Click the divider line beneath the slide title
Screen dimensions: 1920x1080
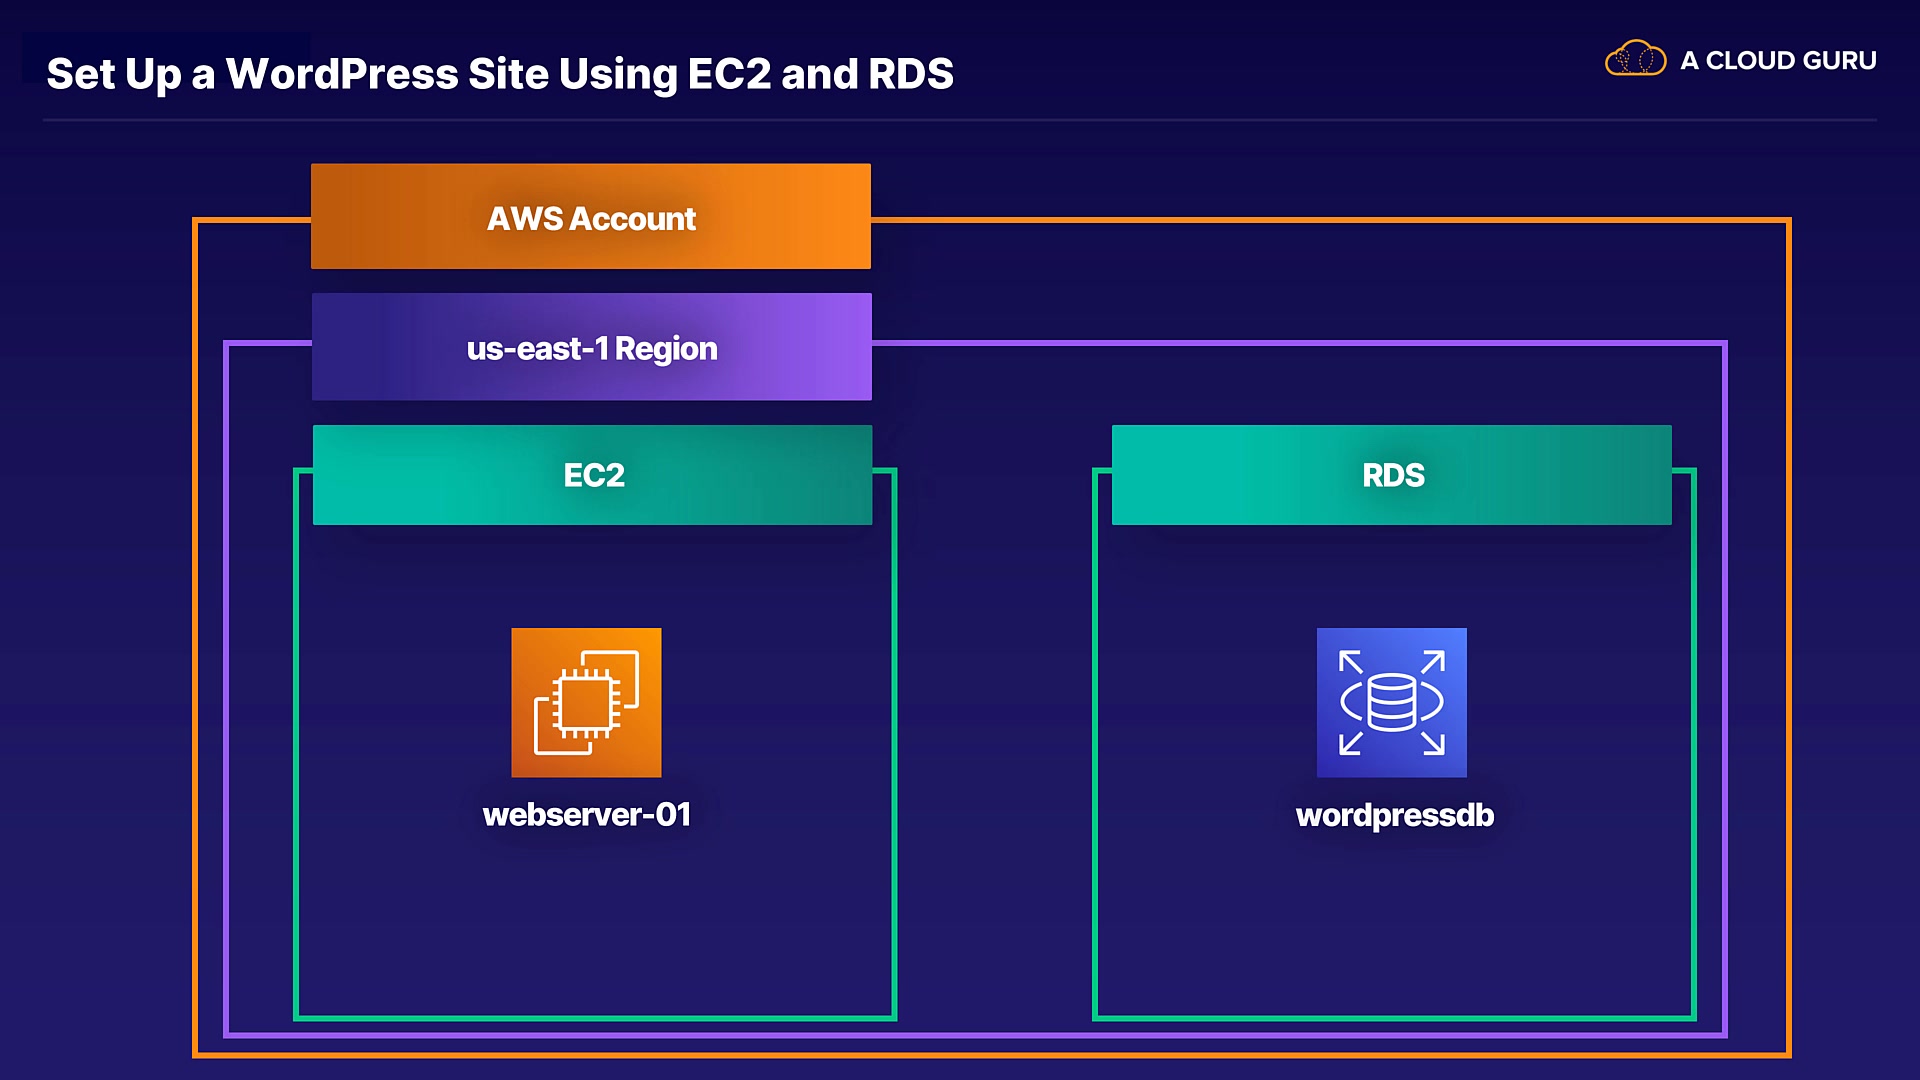pos(960,120)
